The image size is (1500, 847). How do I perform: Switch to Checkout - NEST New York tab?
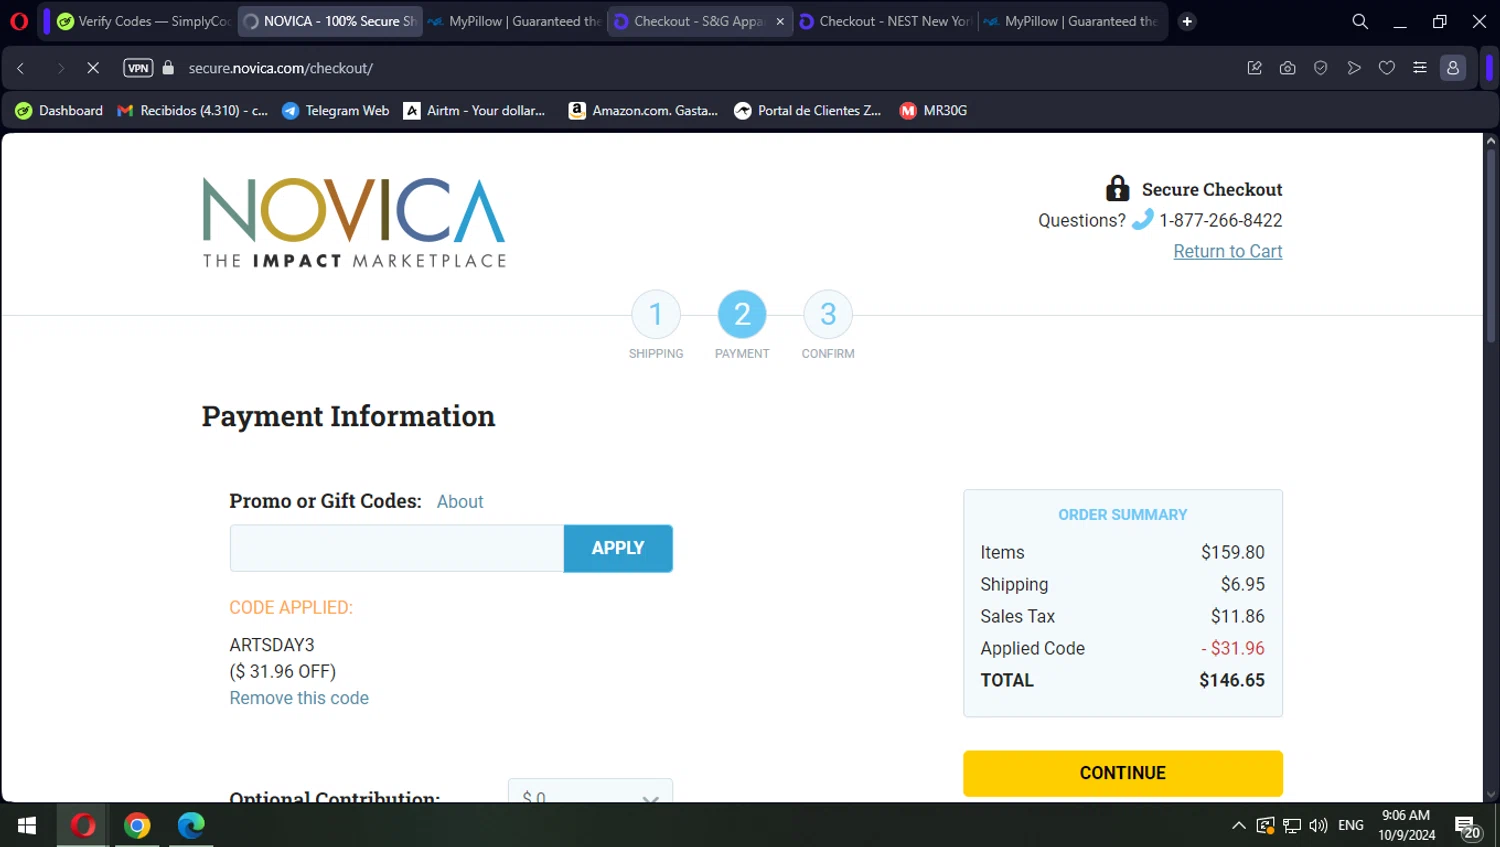(x=884, y=21)
